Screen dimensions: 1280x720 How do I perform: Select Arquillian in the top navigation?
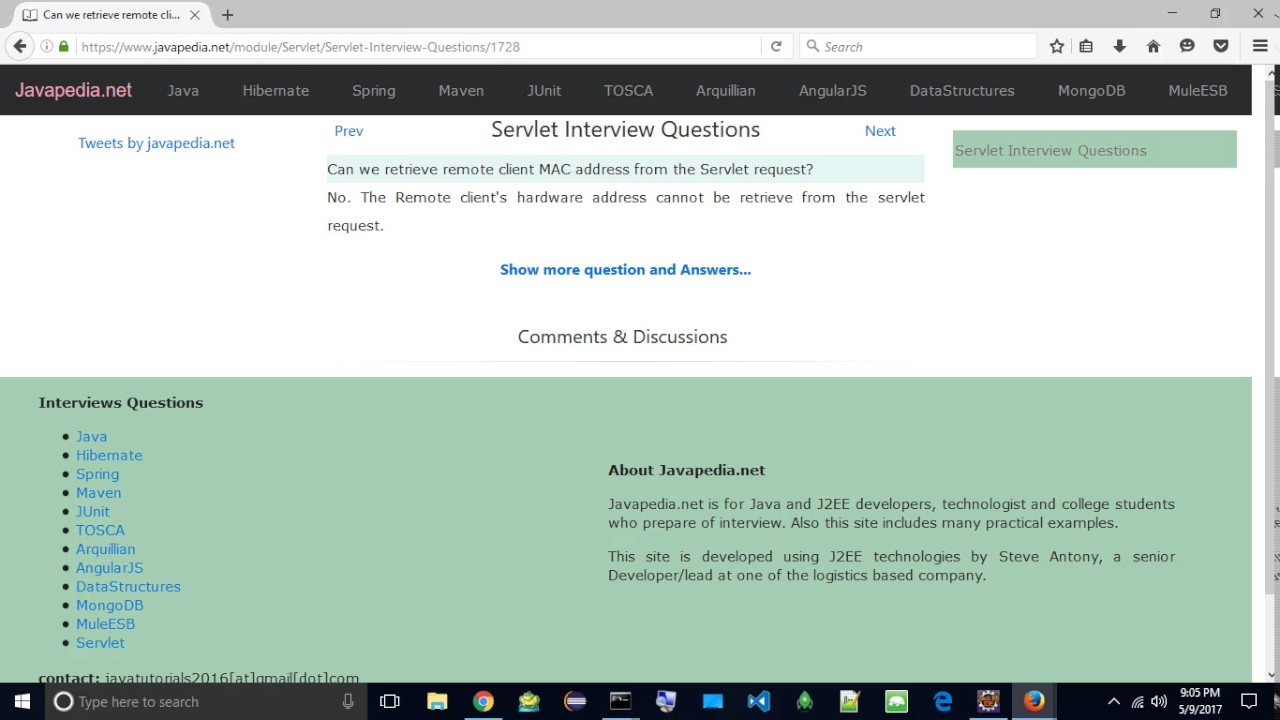(726, 90)
